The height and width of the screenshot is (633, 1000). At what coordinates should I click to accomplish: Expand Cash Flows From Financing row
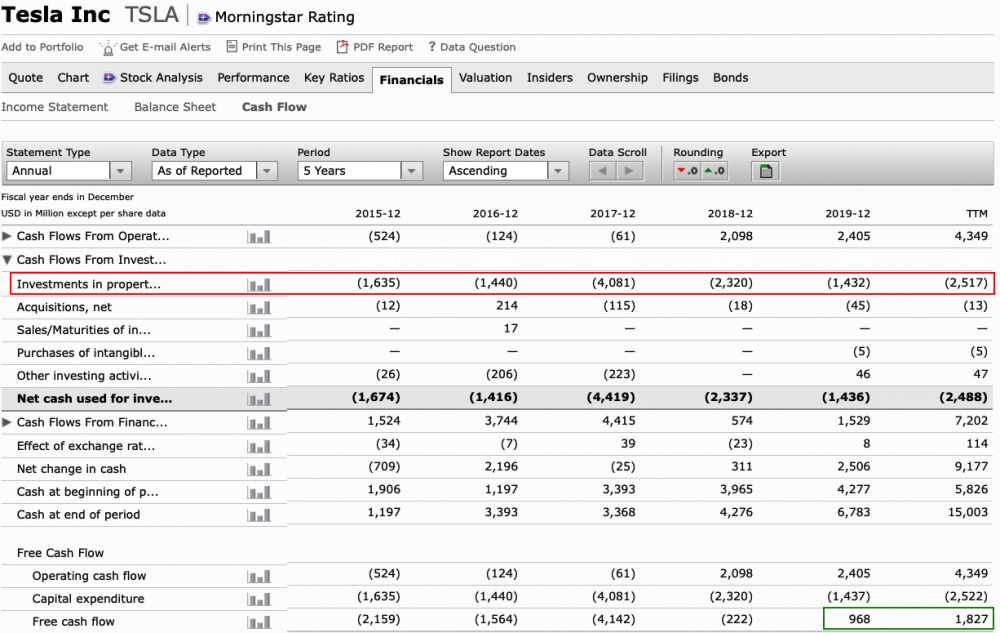(x=8, y=422)
